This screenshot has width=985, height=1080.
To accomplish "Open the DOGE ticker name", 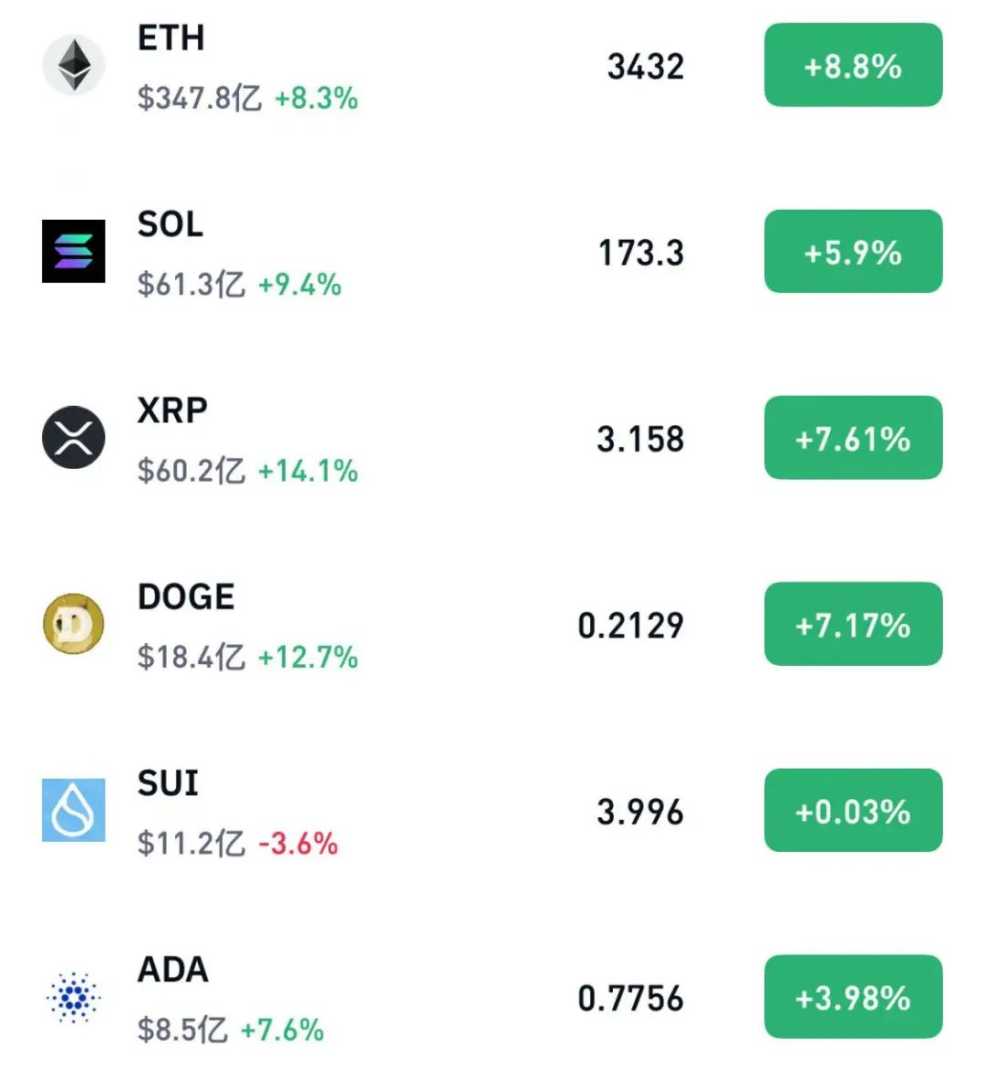I will coord(186,597).
